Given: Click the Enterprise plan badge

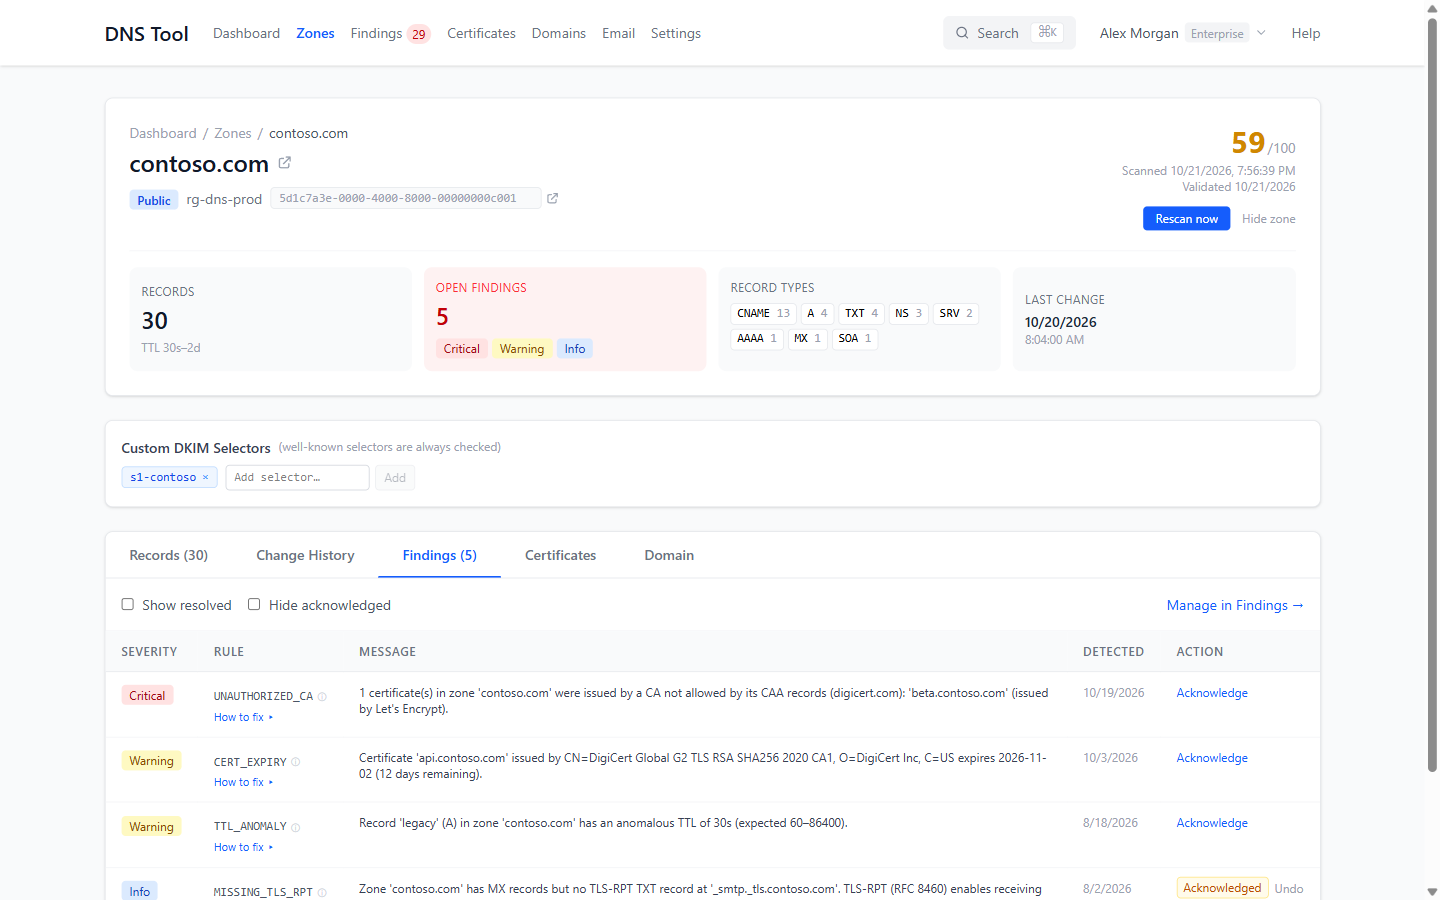Looking at the screenshot, I should coord(1217,34).
